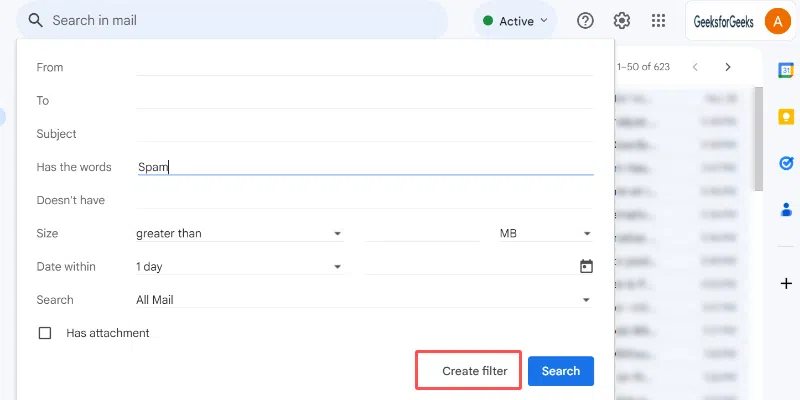Open the Google apps grid
Image resolution: width=800 pixels, height=400 pixels.
click(659, 20)
